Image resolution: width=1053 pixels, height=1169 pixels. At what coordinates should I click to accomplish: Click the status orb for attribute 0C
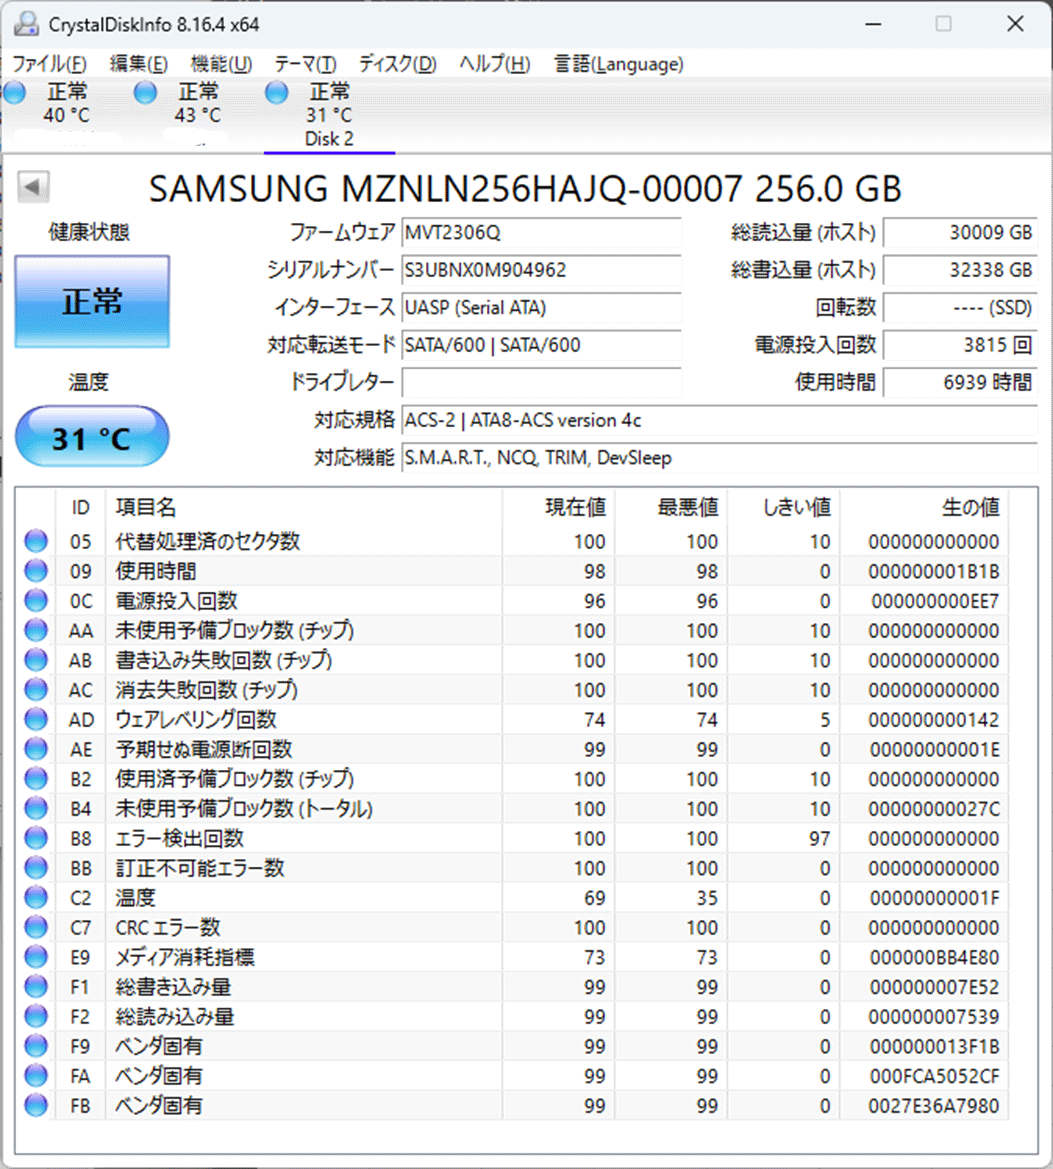point(36,600)
